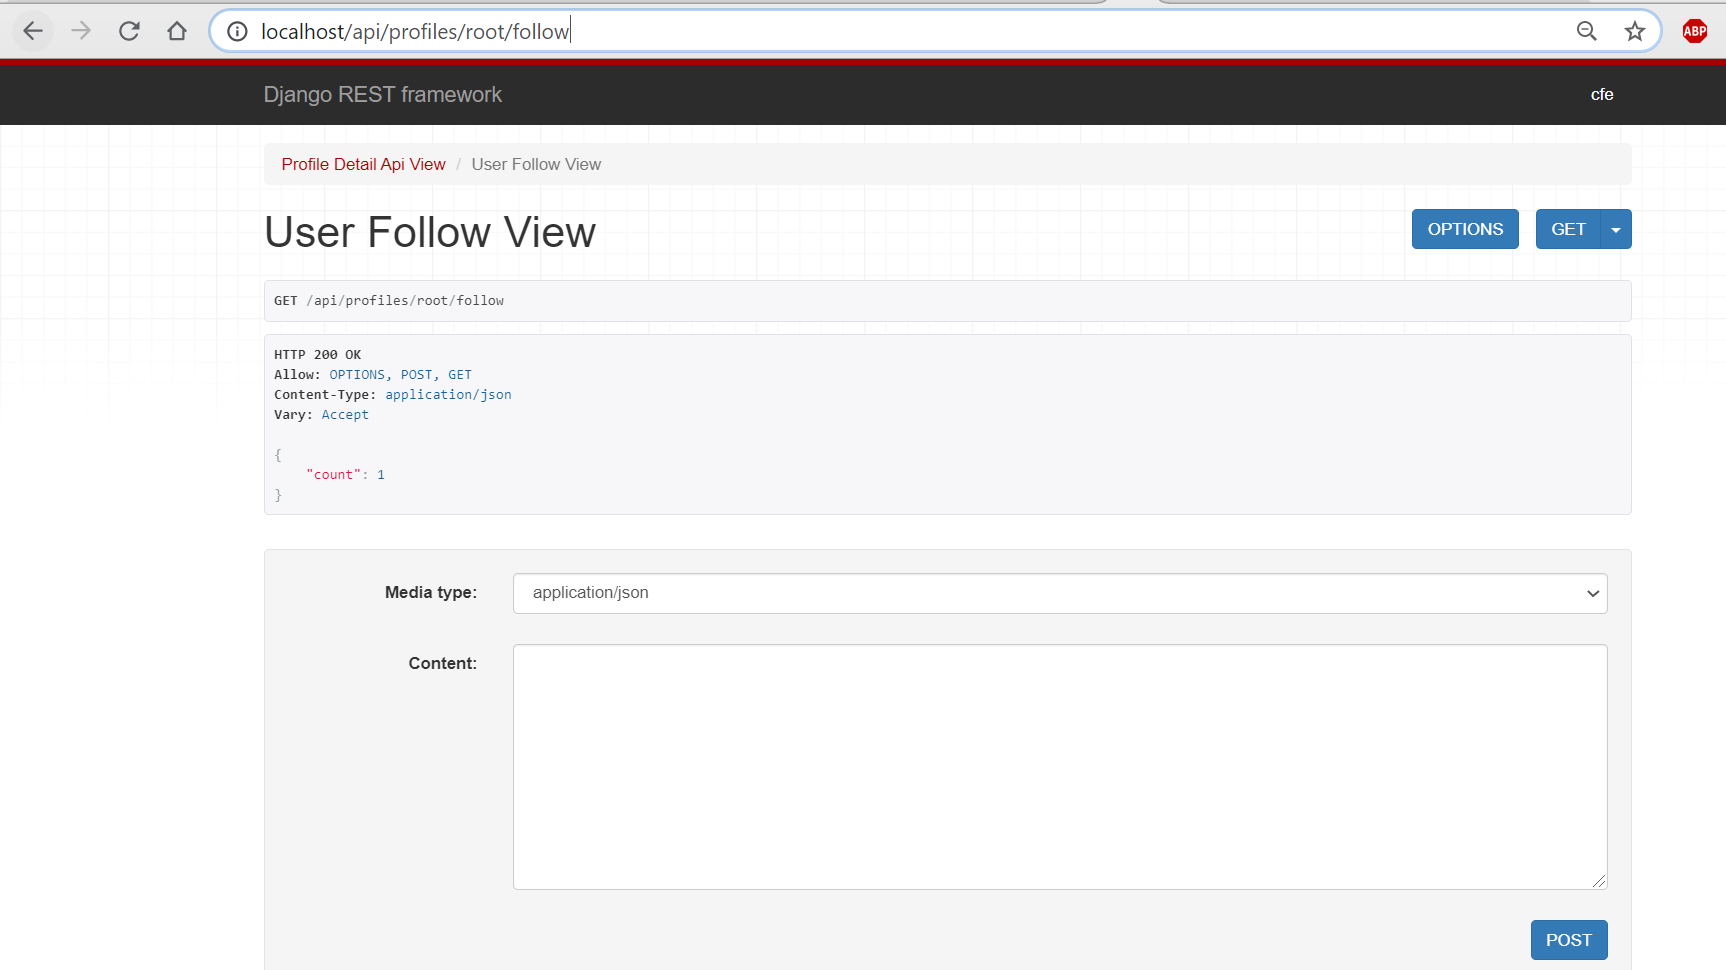
Task: Reload the current page
Action: click(129, 31)
